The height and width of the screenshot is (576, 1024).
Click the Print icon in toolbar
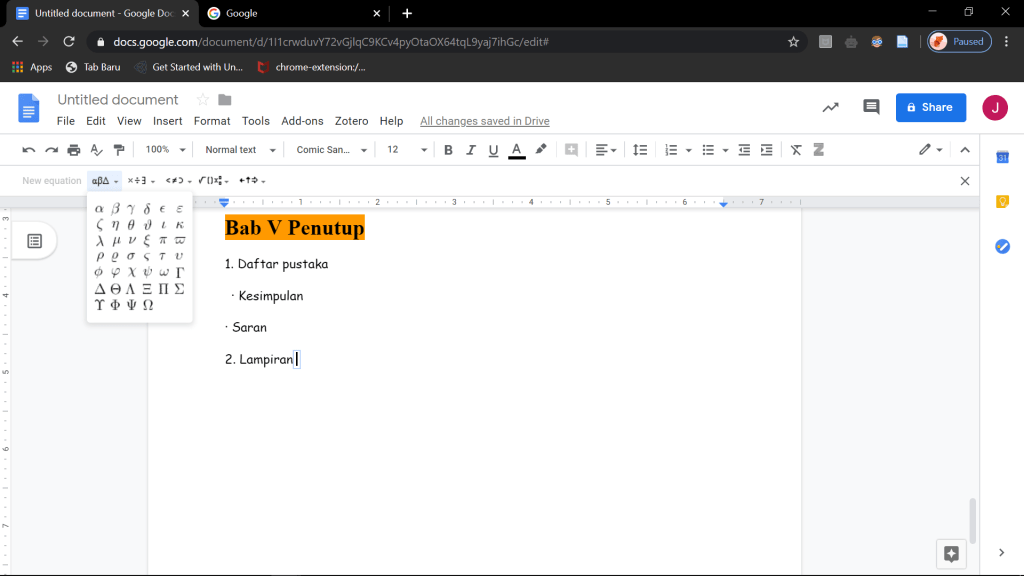point(73,150)
